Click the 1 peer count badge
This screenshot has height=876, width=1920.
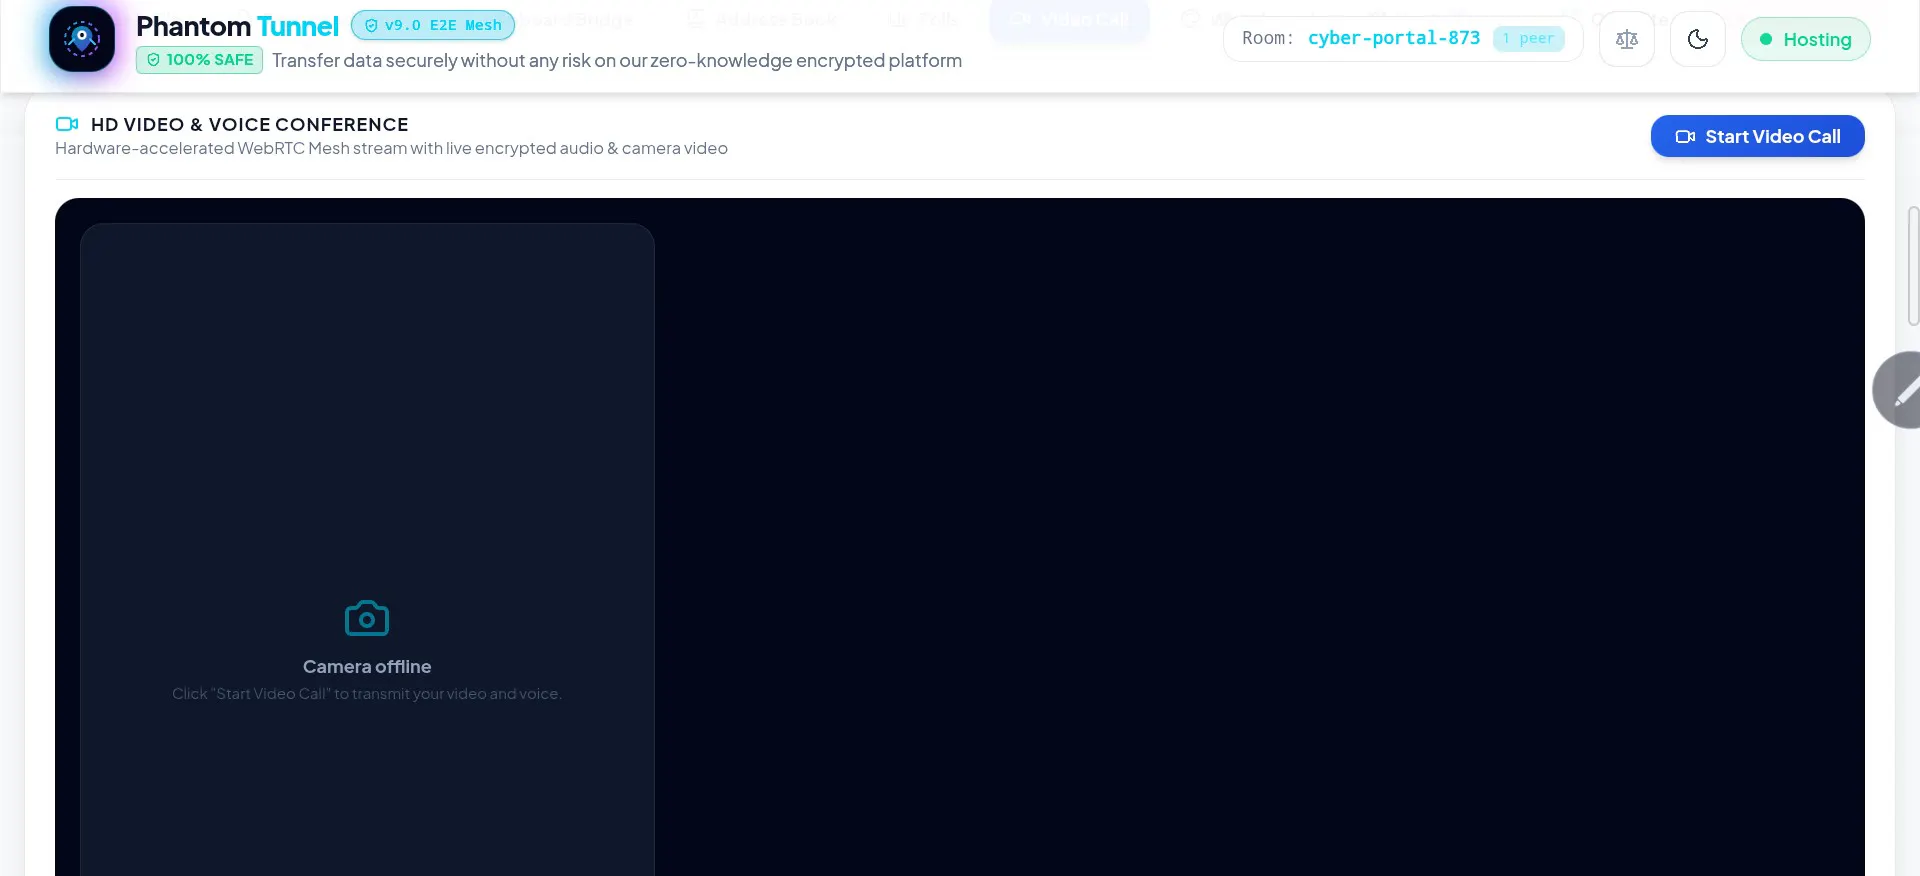pyautogui.click(x=1529, y=39)
